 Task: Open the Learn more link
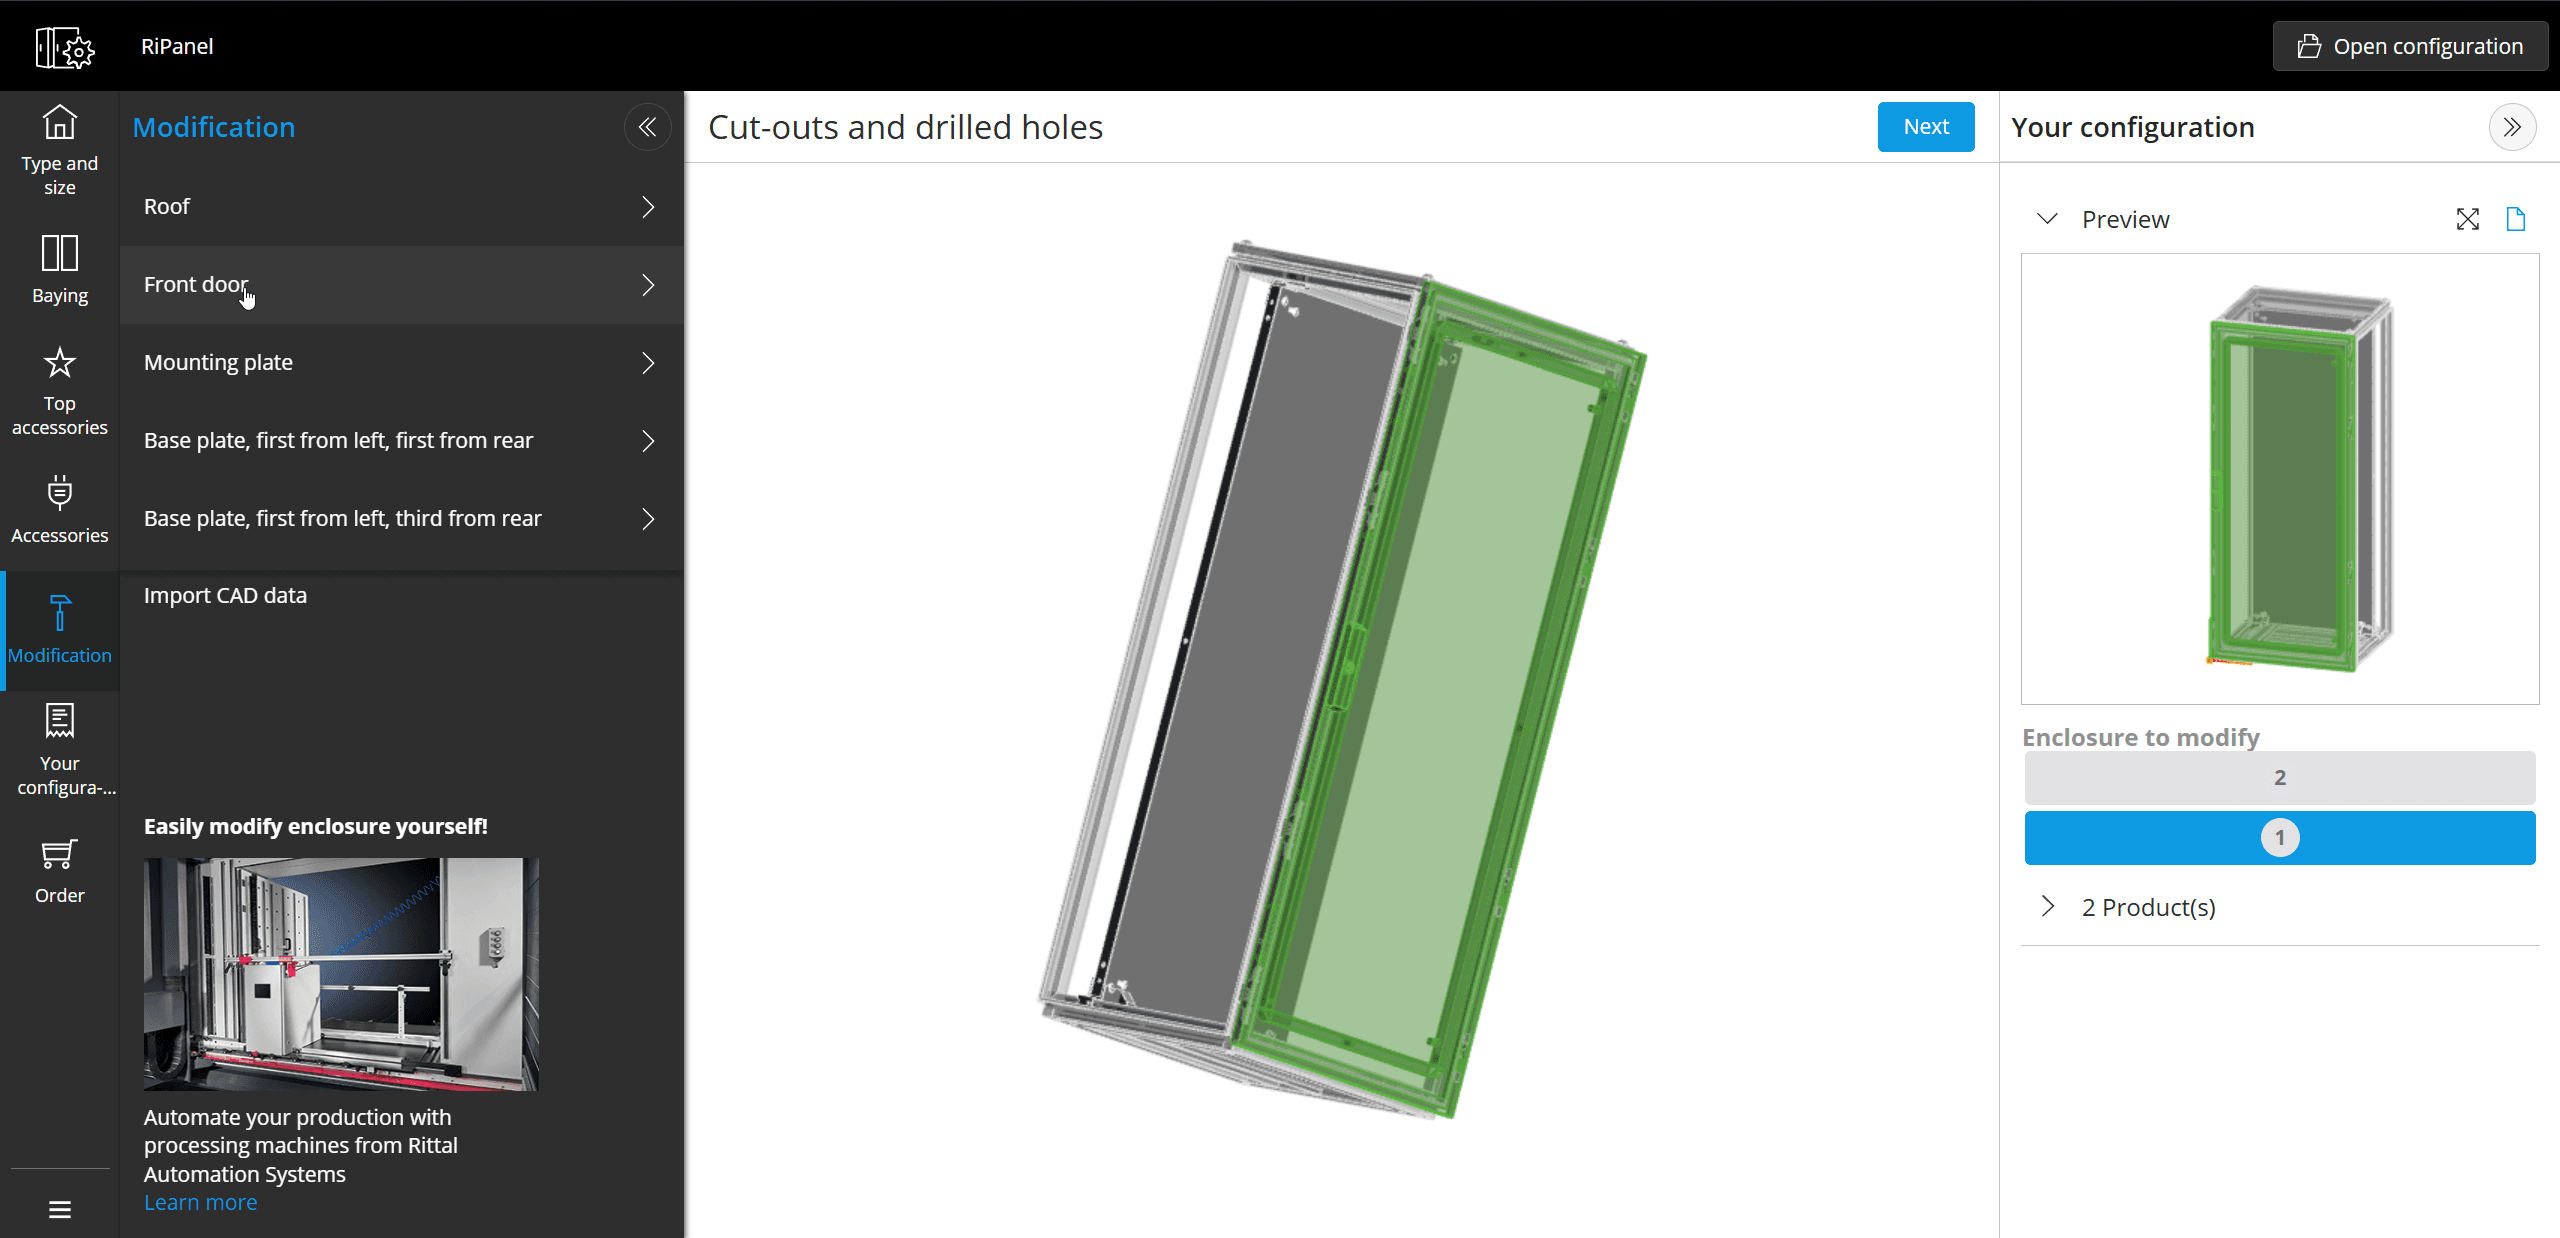[x=200, y=1202]
